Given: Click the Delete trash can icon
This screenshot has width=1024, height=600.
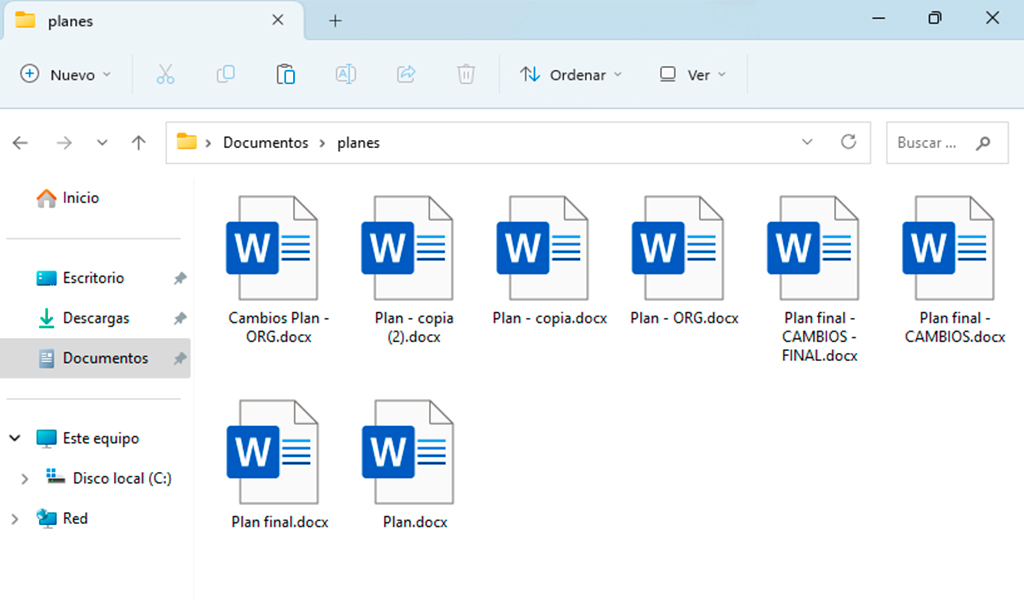Looking at the screenshot, I should 466,74.
